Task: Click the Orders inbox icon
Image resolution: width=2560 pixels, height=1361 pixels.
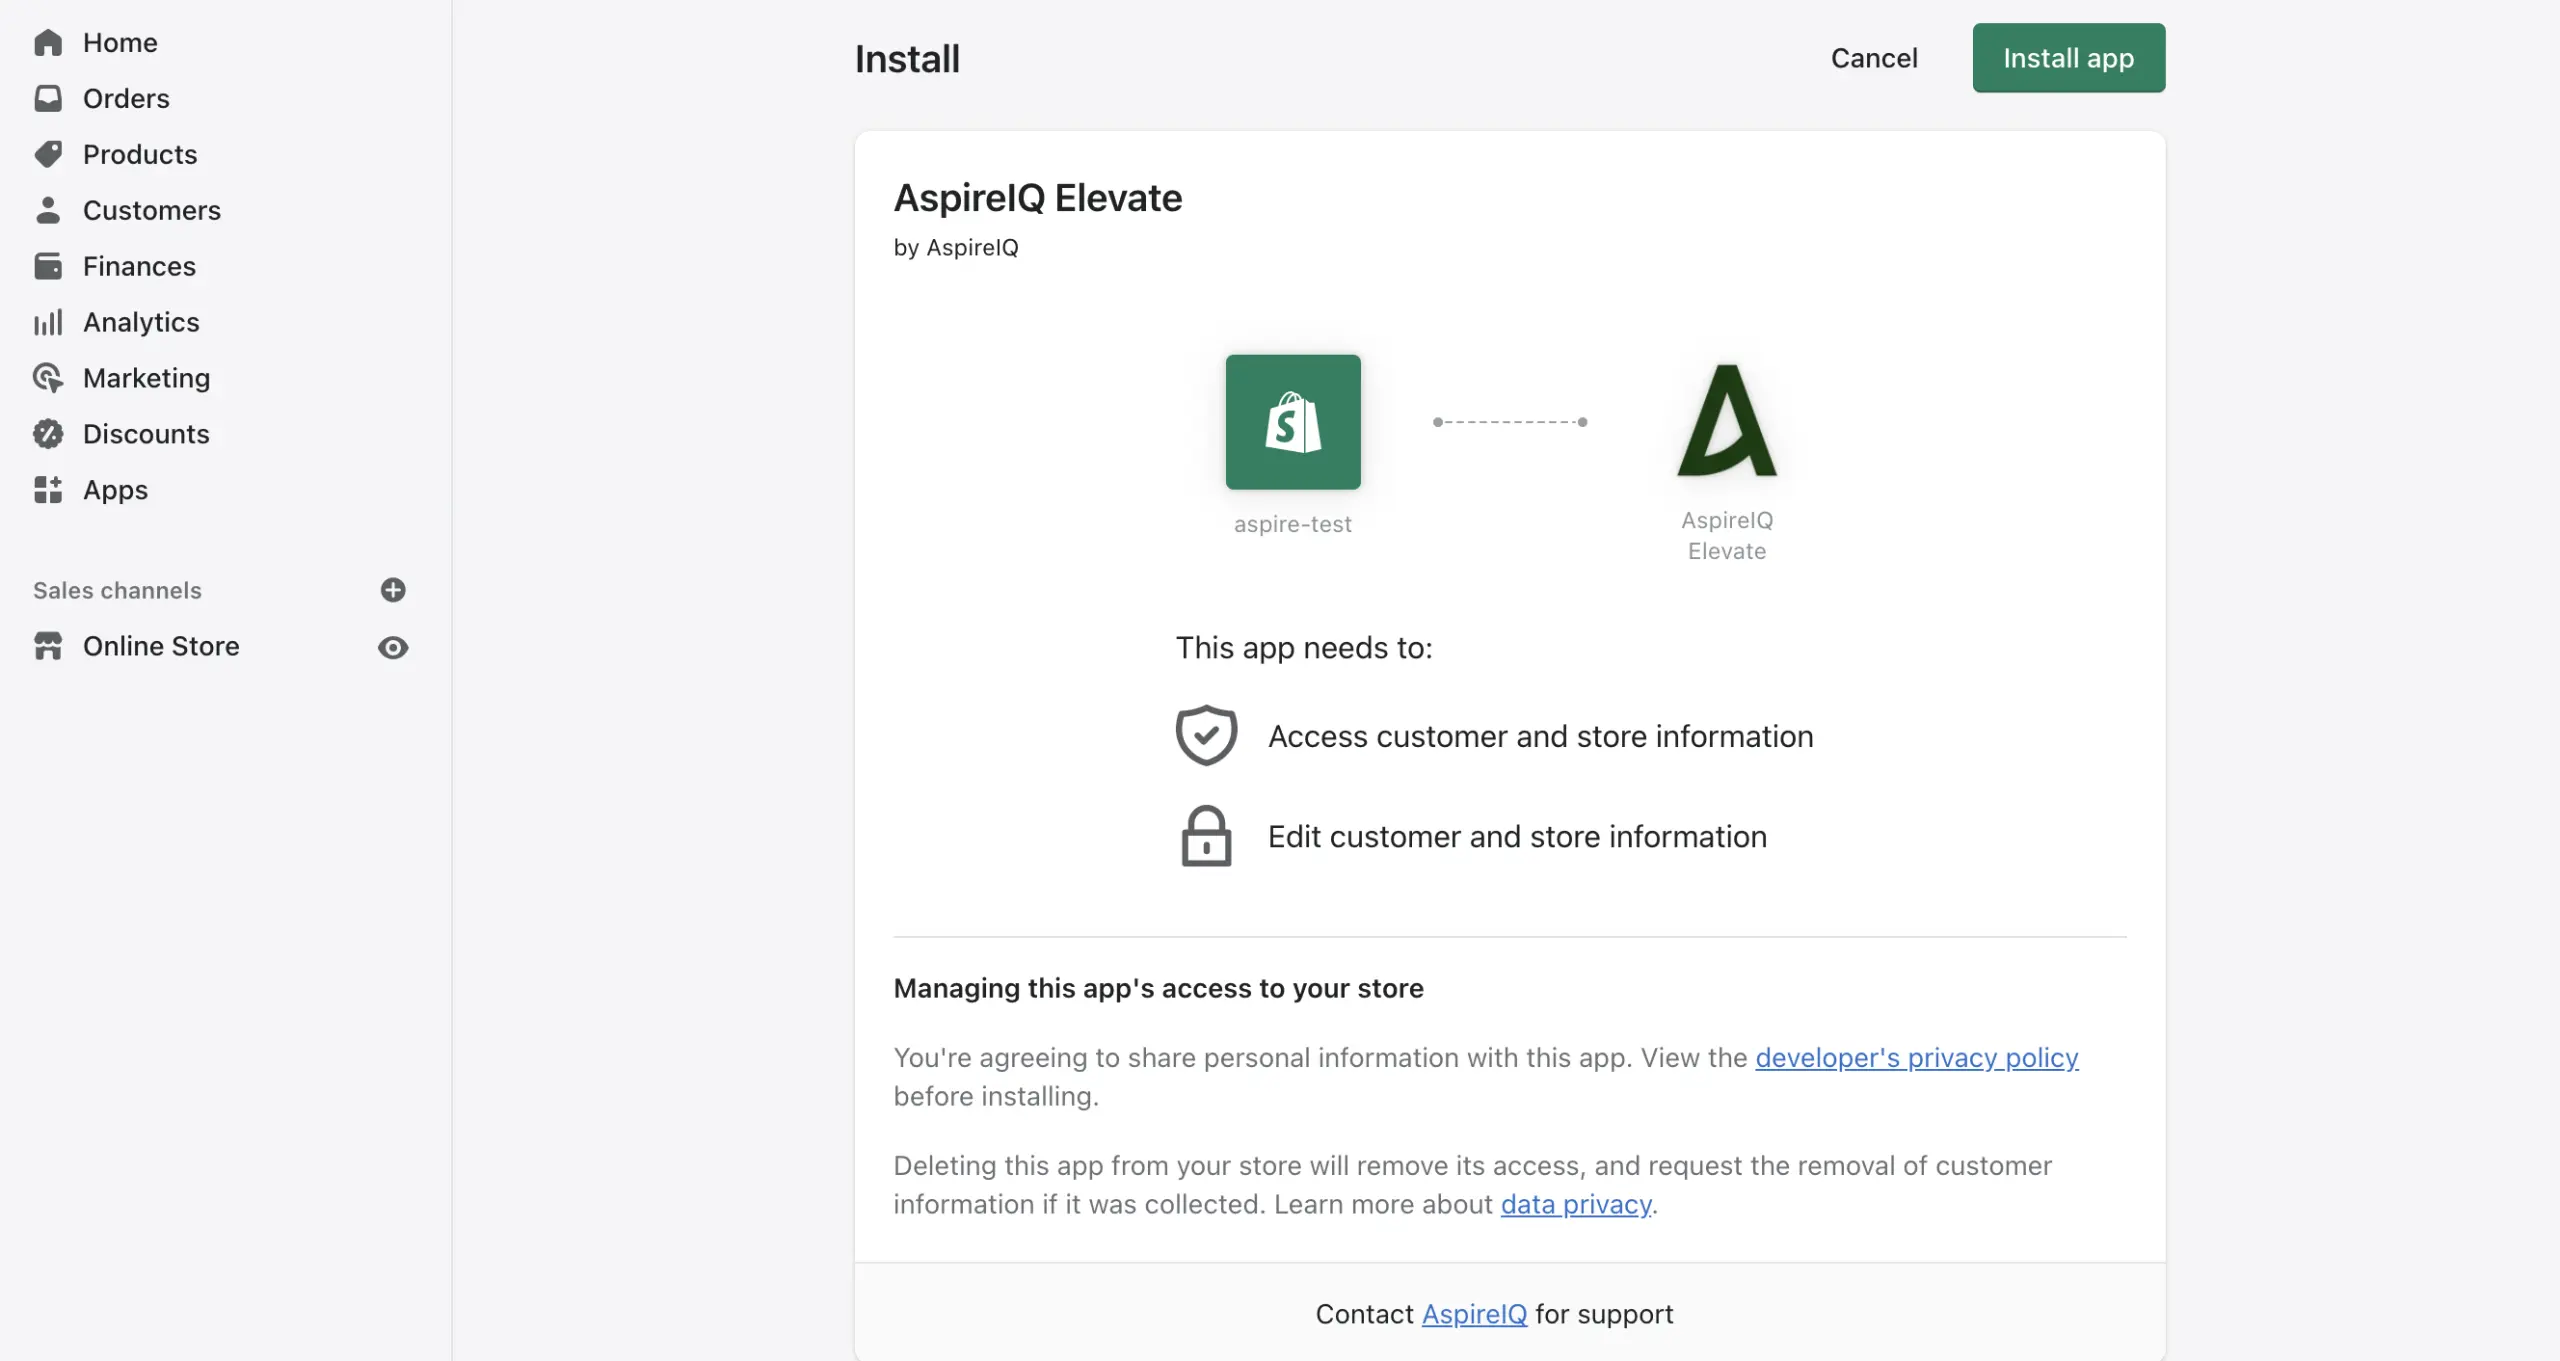Action: click(x=47, y=99)
